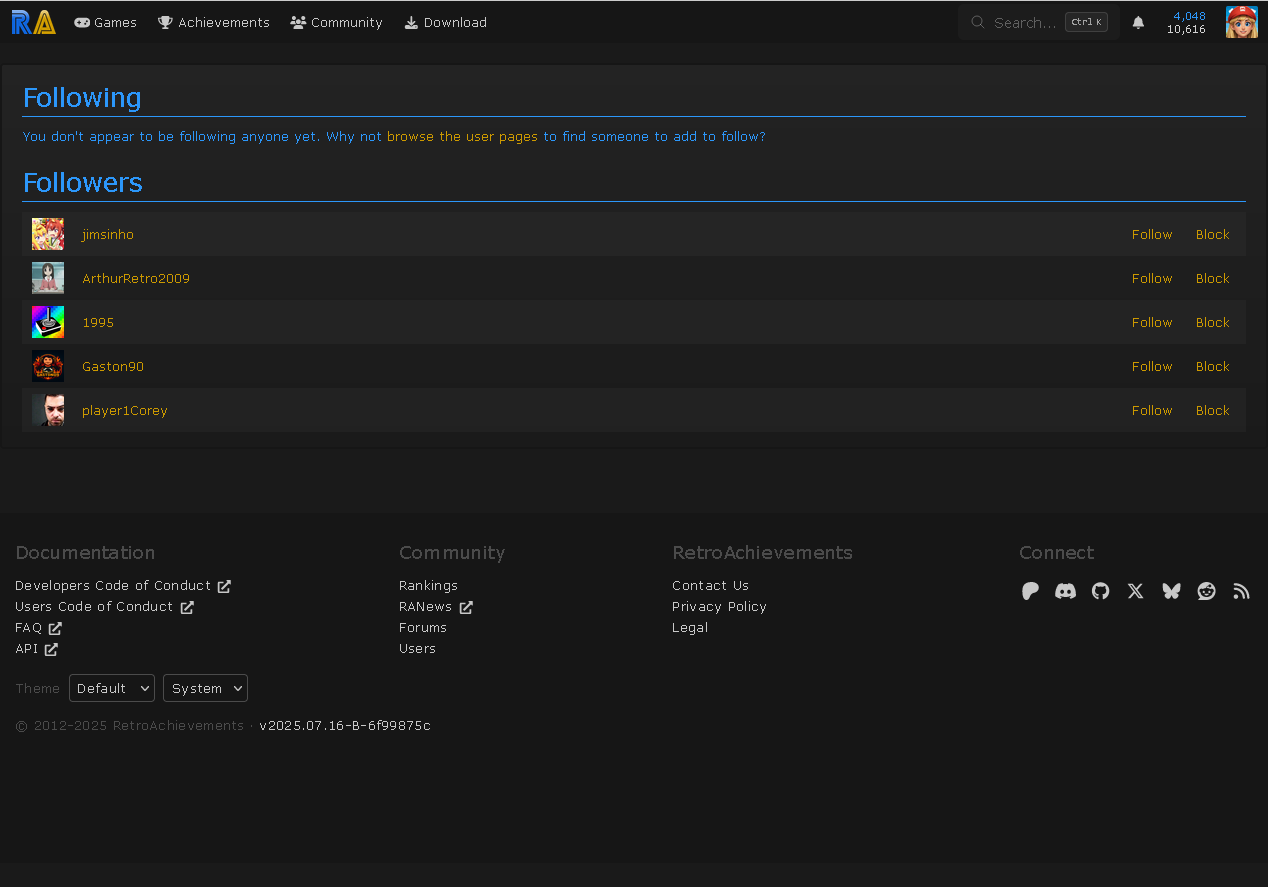
Task: Open the RANews footer link
Action: (x=436, y=607)
